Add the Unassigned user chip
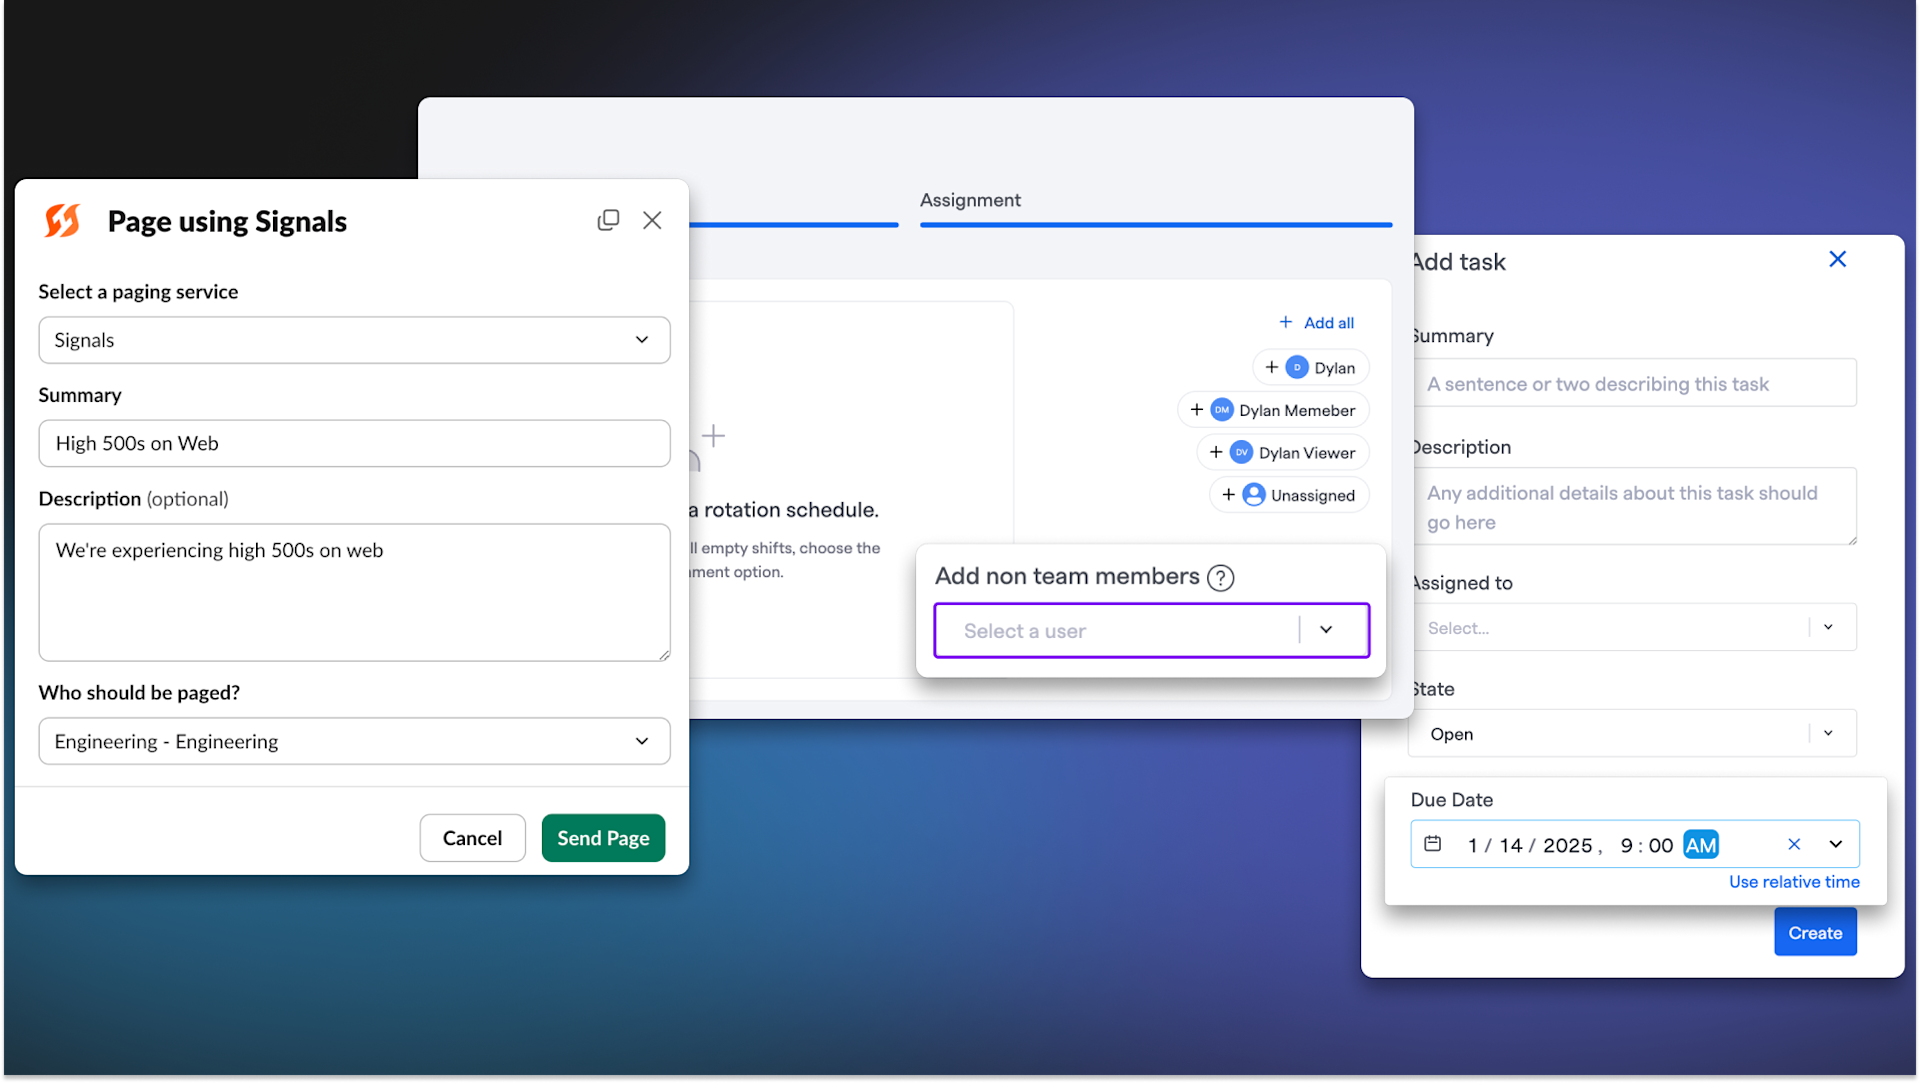This screenshot has height=1083, width=1920. (x=1288, y=495)
